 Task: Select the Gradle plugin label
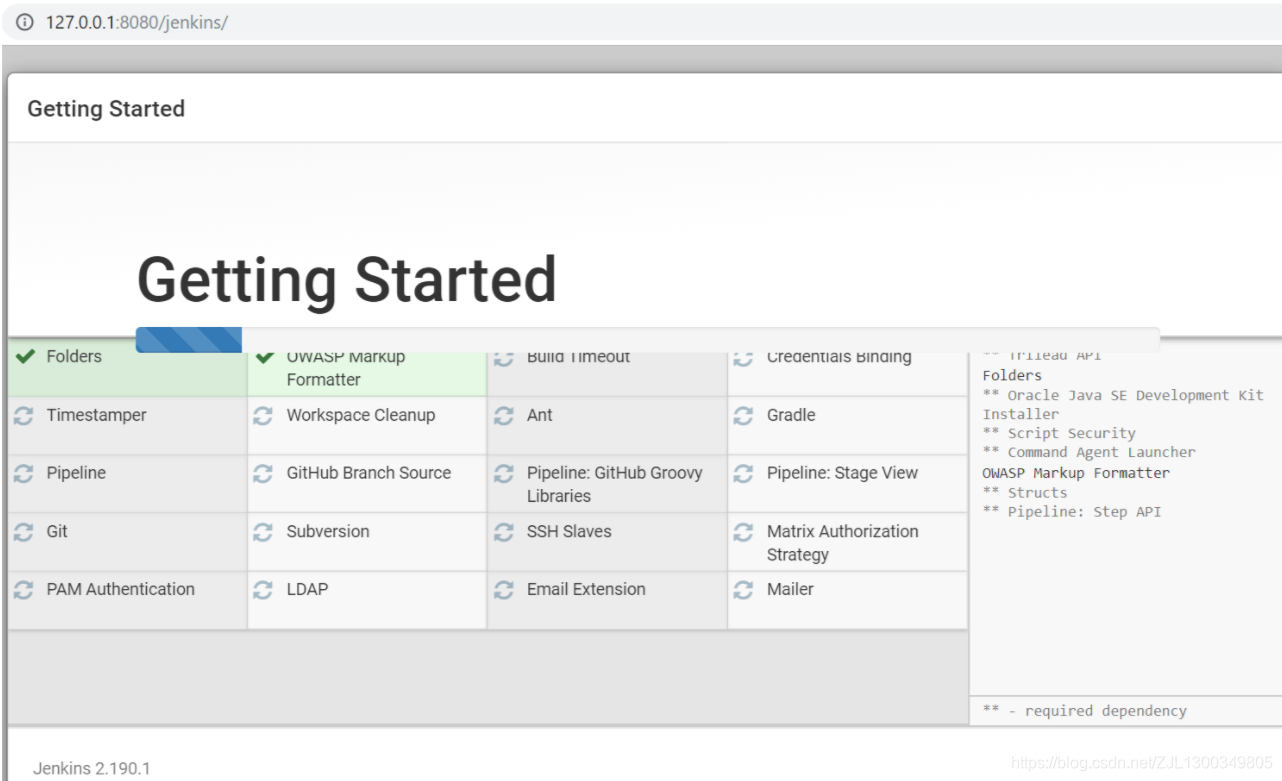click(x=791, y=415)
